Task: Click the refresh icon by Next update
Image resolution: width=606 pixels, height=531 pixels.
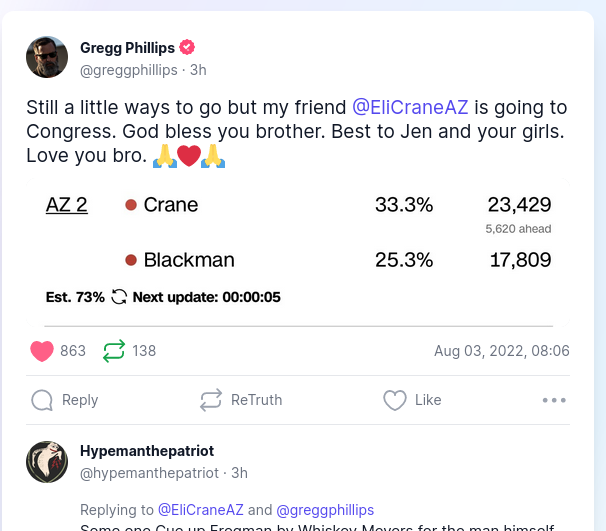Action: click(x=119, y=297)
